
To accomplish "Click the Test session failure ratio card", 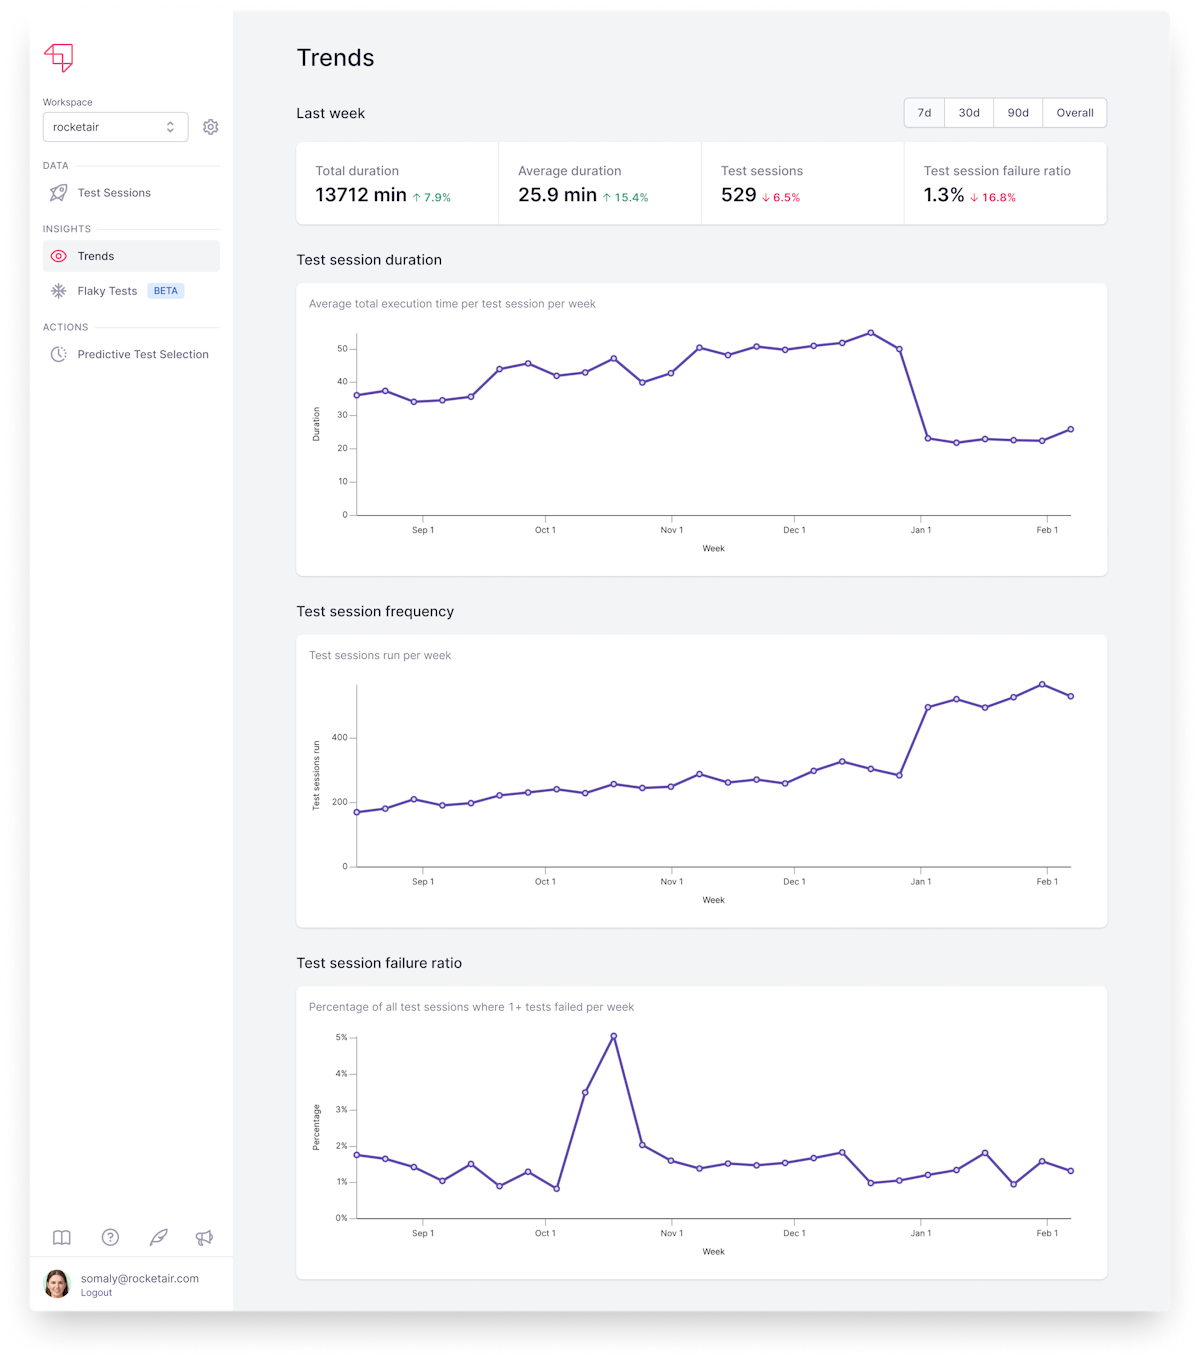I will pyautogui.click(x=1005, y=183).
